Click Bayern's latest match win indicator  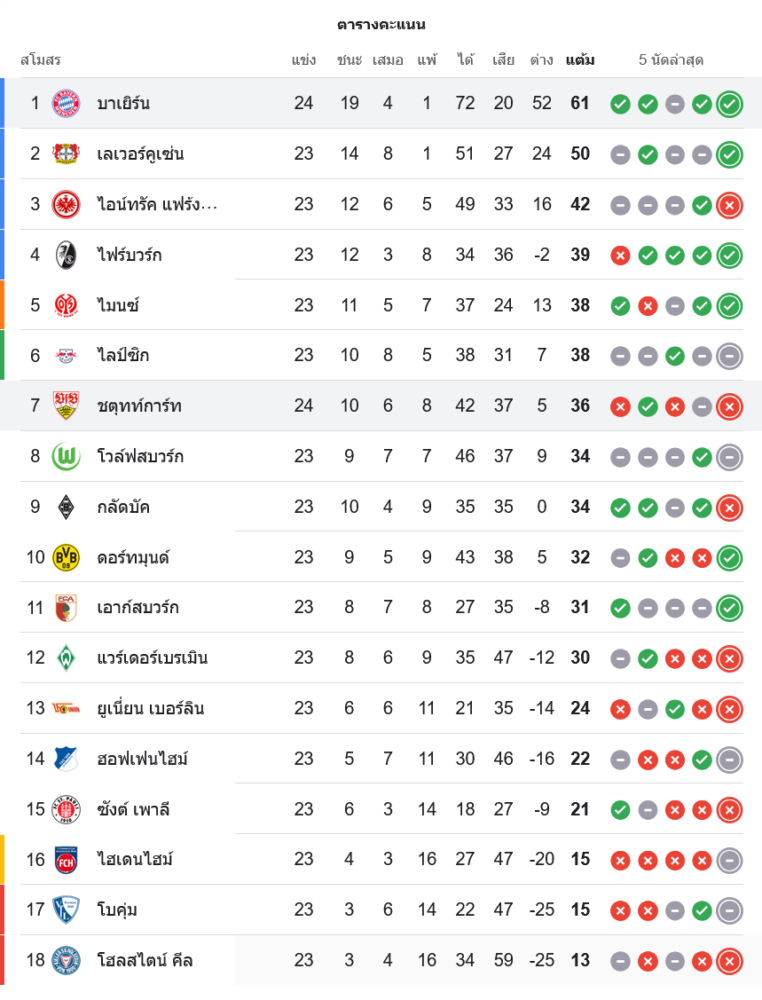click(x=729, y=104)
